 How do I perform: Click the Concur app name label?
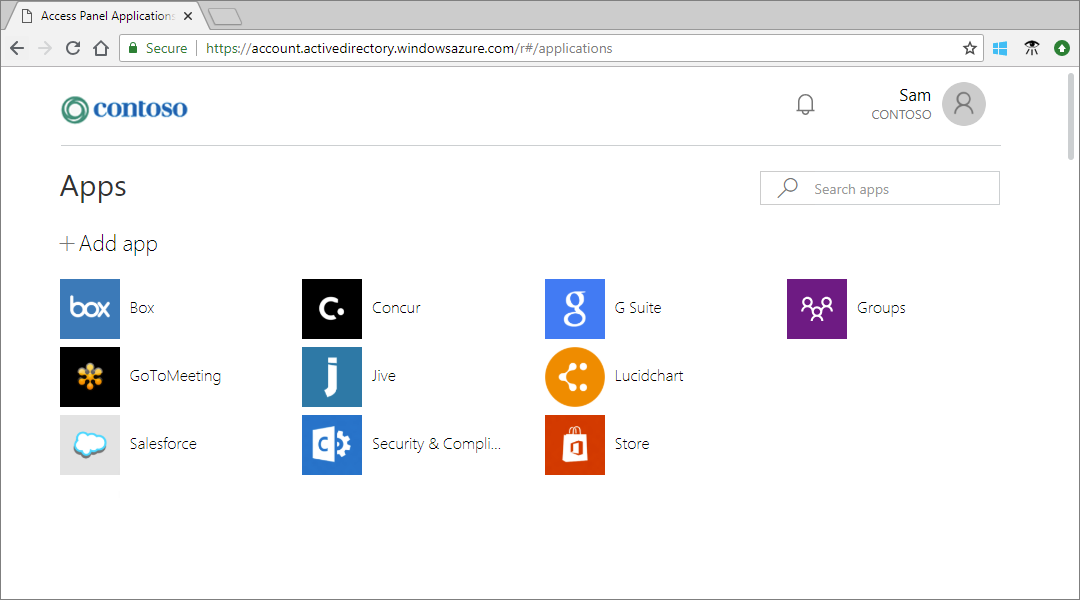click(396, 308)
